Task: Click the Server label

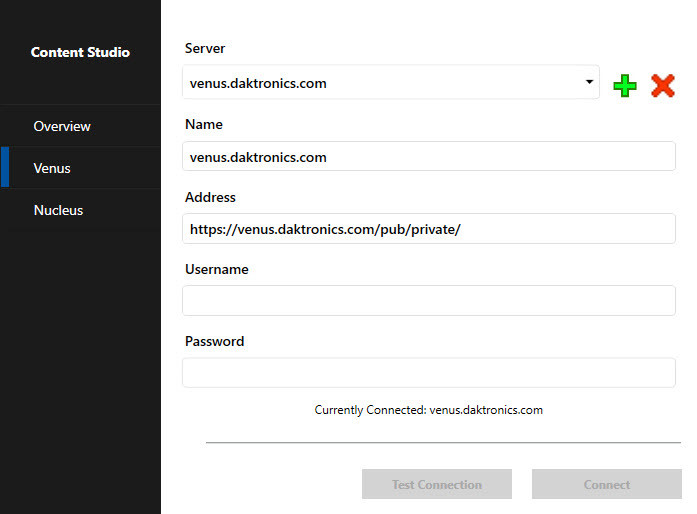Action: (x=205, y=48)
